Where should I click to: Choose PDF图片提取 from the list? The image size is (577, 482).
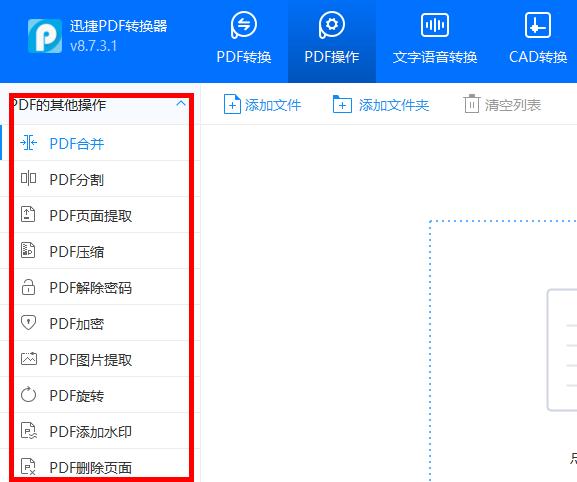pos(91,360)
